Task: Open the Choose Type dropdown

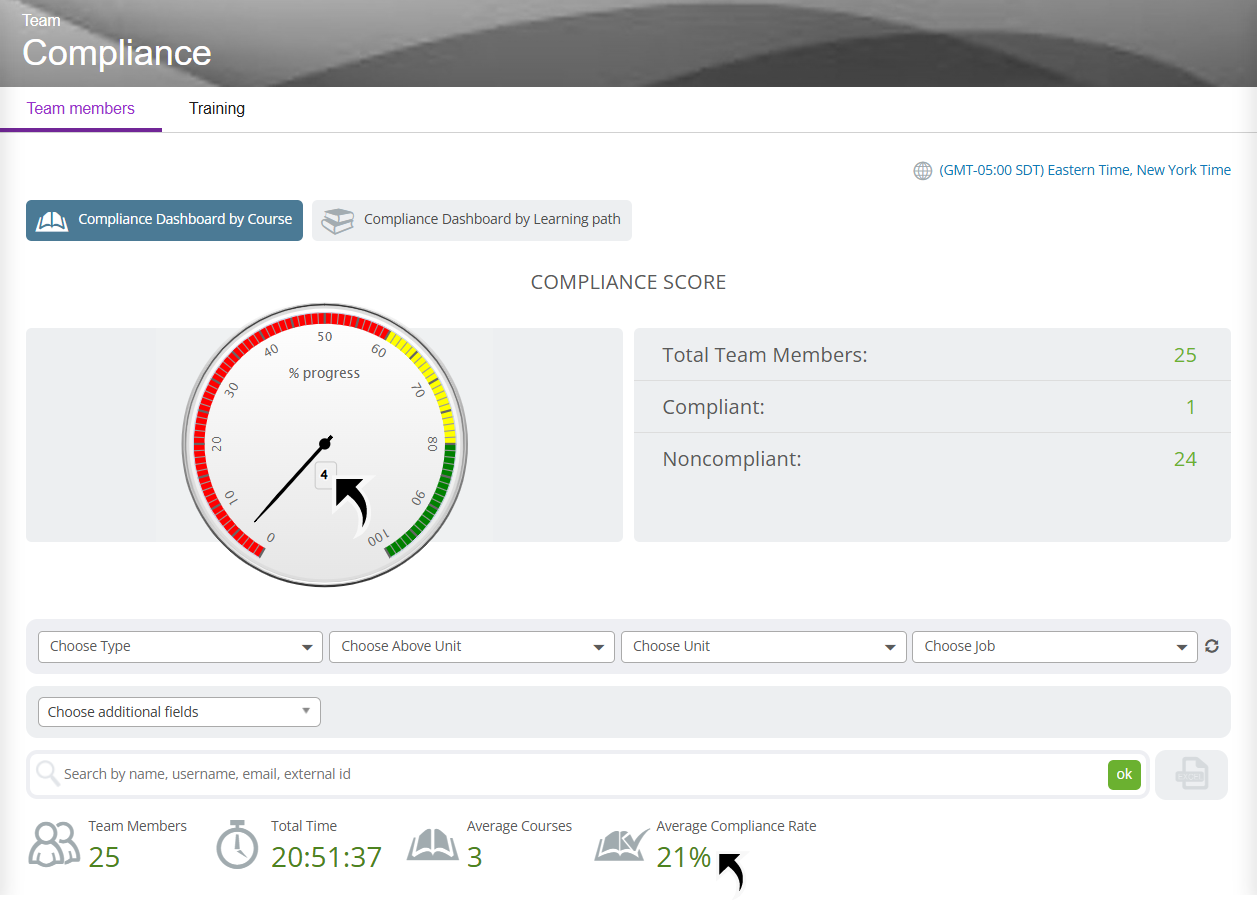Action: [x=180, y=647]
